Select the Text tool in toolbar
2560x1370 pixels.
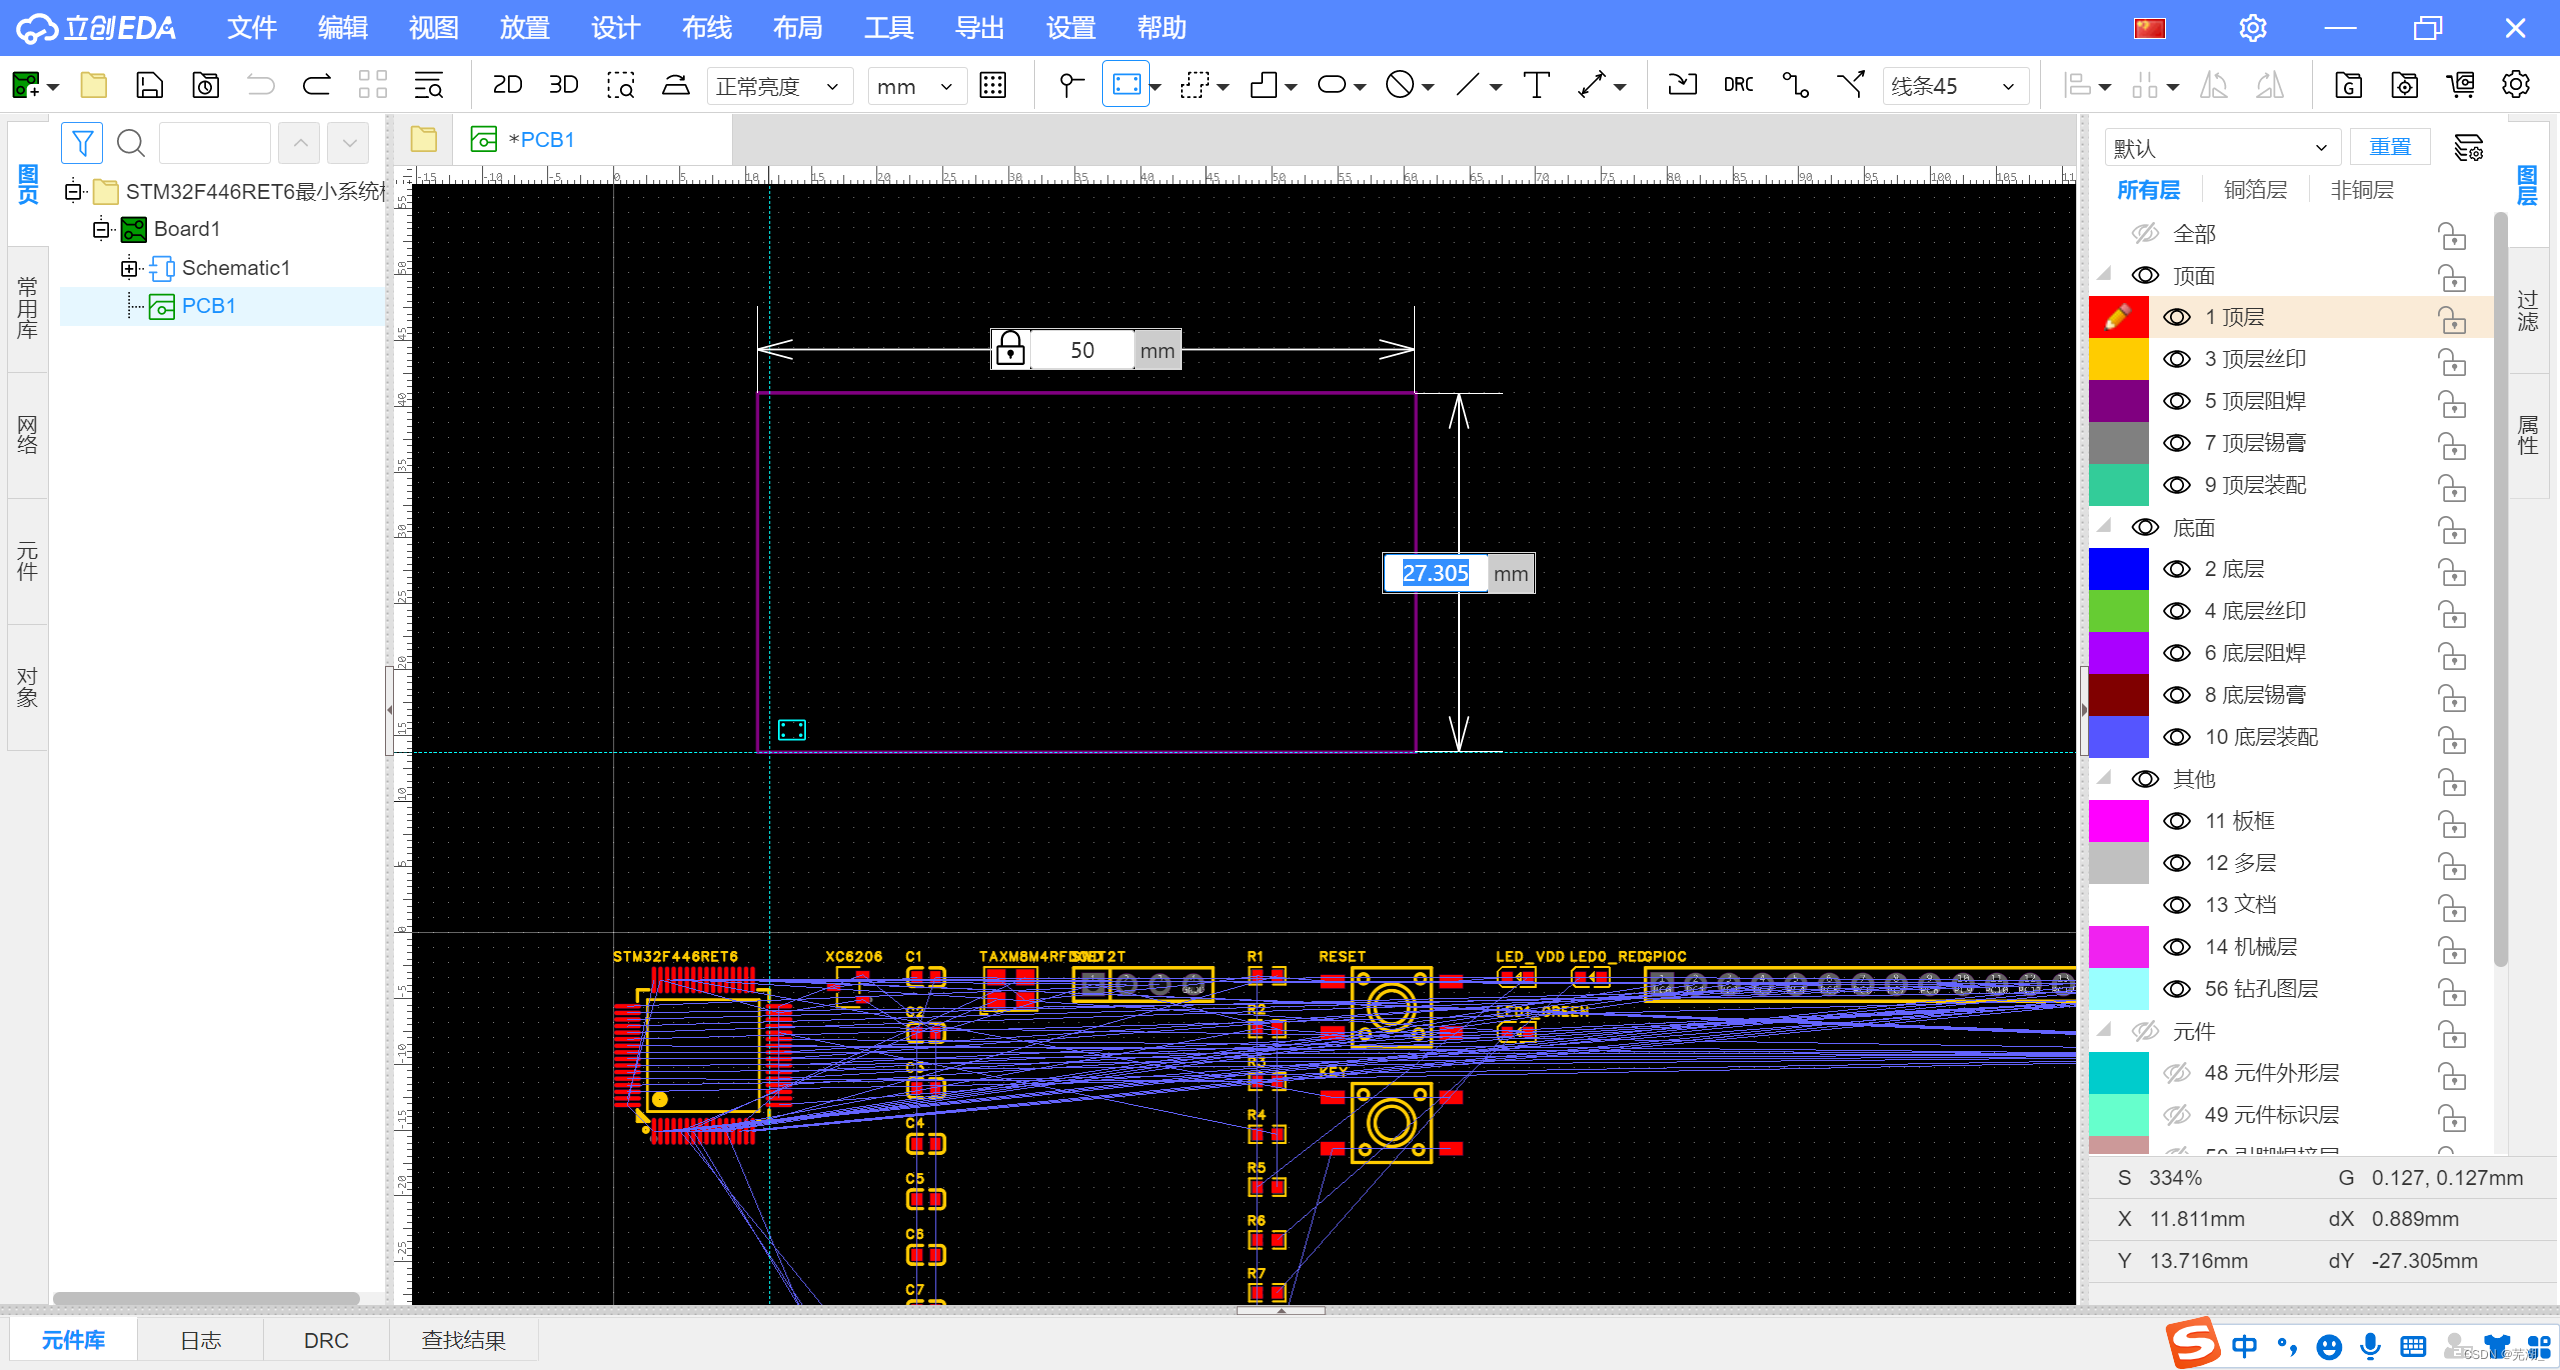pos(1536,85)
